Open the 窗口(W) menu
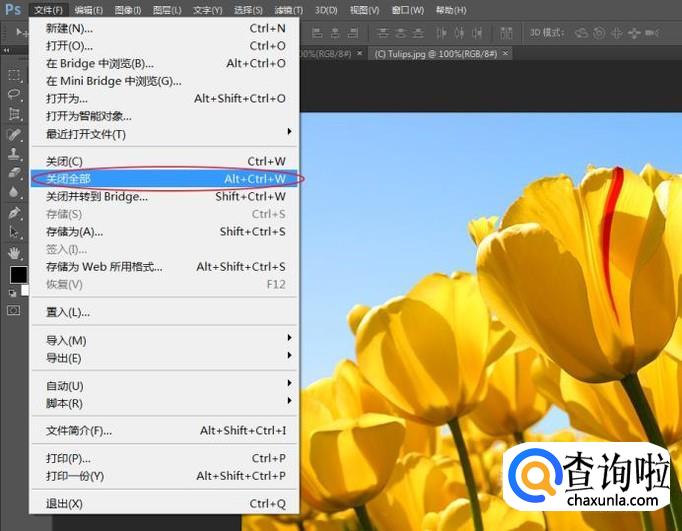Viewport: 682px width, 531px height. click(x=408, y=10)
